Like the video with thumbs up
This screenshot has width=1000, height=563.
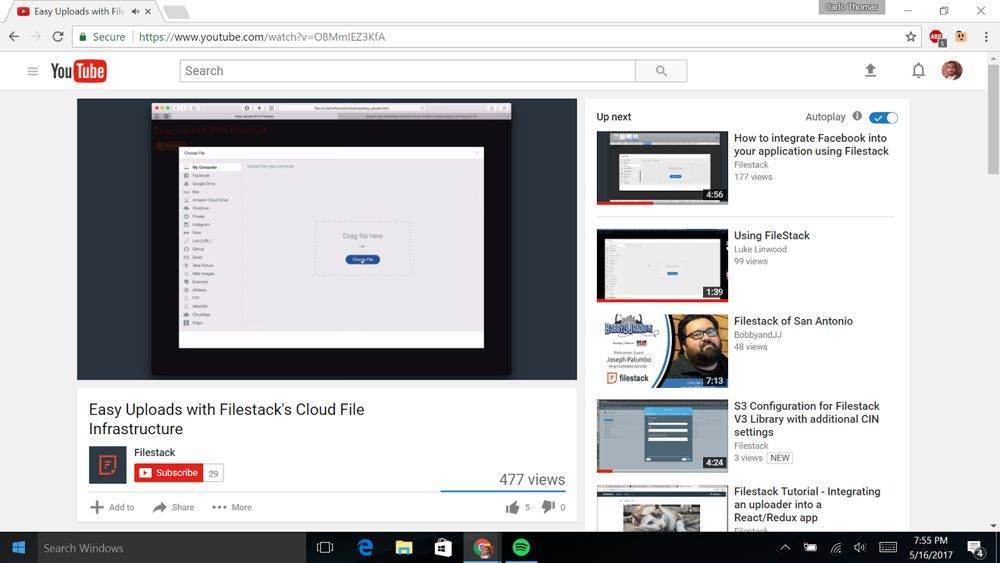pos(513,507)
